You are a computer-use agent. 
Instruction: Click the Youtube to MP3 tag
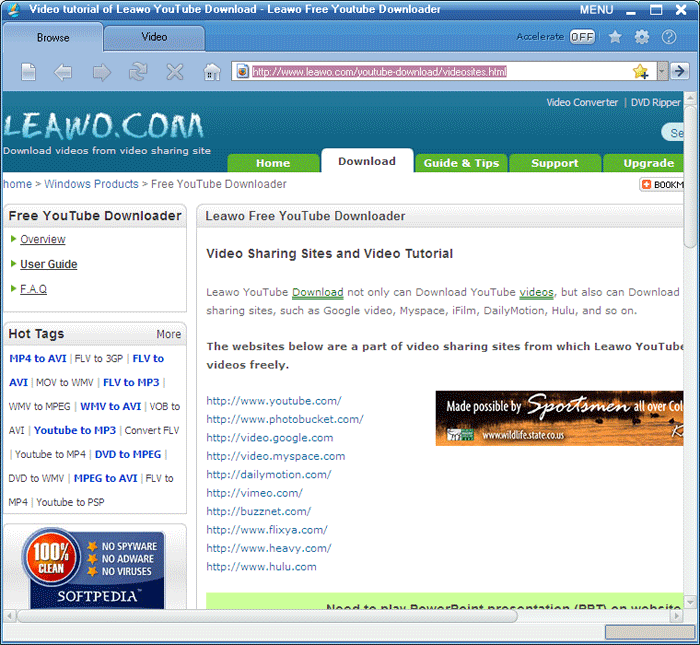coord(75,430)
